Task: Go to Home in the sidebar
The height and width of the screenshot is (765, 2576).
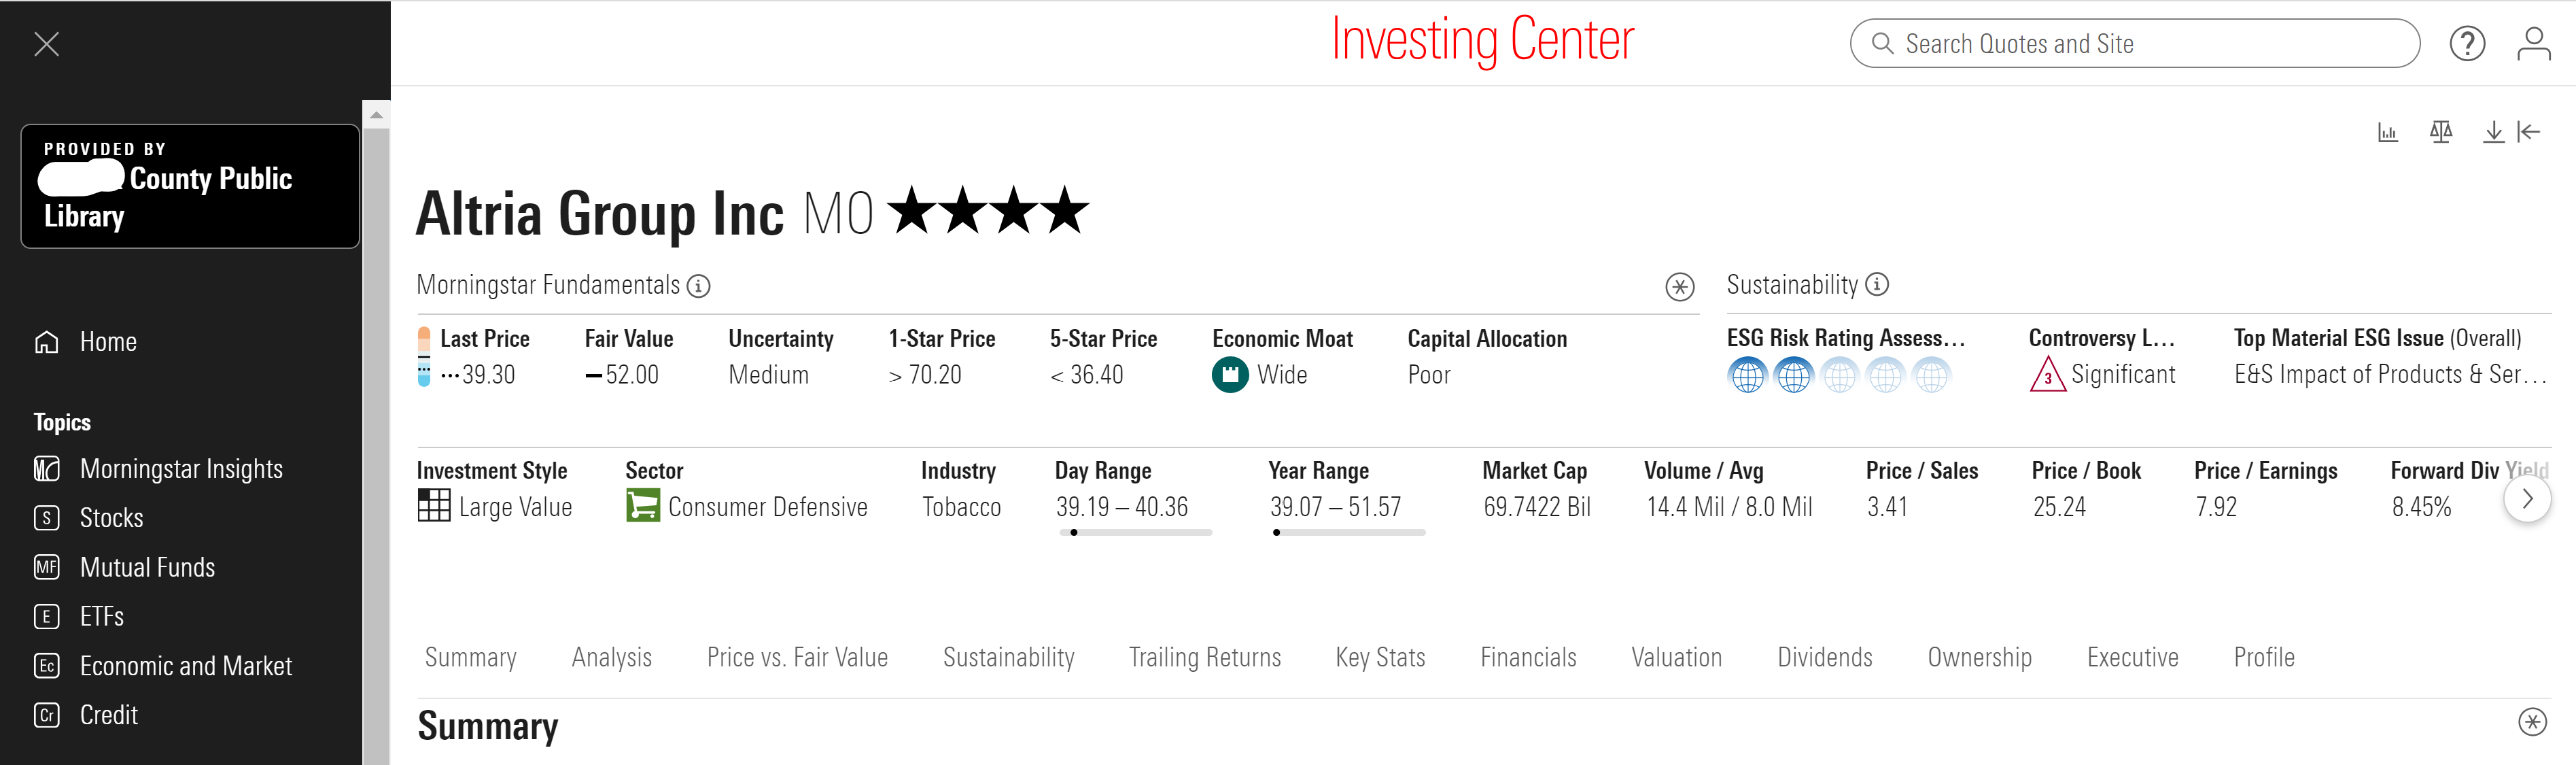Action: coord(108,342)
